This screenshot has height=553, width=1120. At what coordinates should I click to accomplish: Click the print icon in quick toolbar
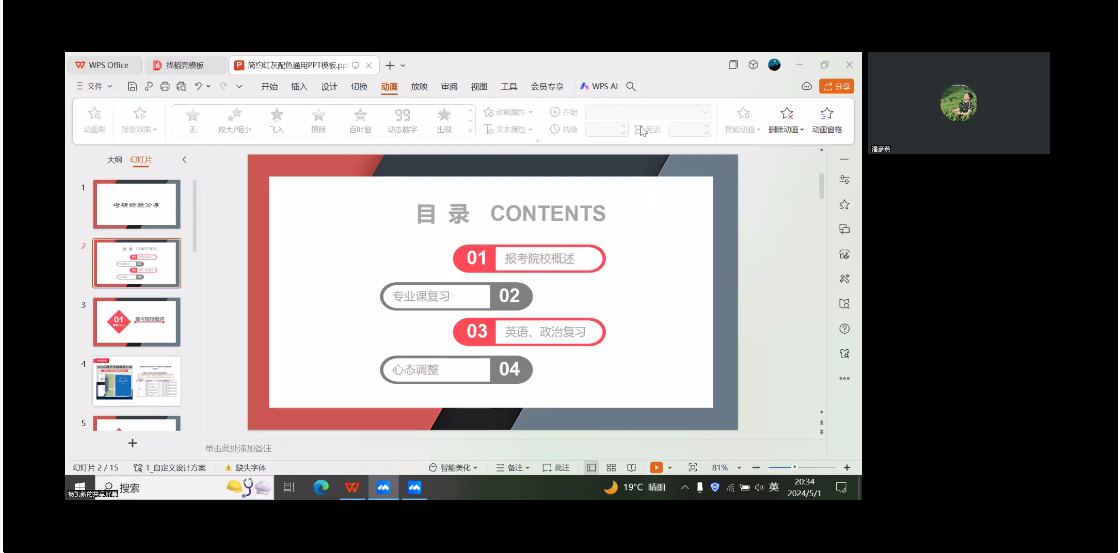[x=166, y=87]
